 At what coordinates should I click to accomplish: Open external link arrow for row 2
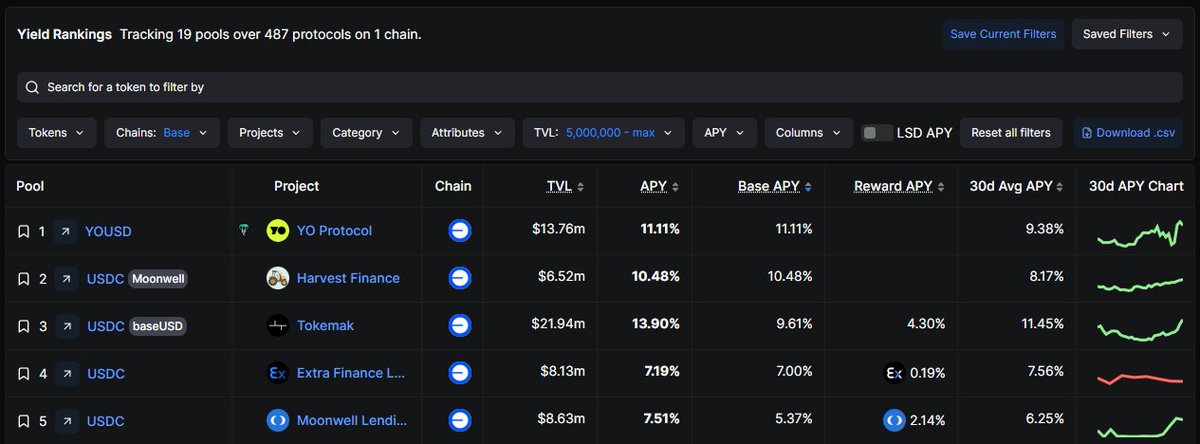[x=66, y=279]
